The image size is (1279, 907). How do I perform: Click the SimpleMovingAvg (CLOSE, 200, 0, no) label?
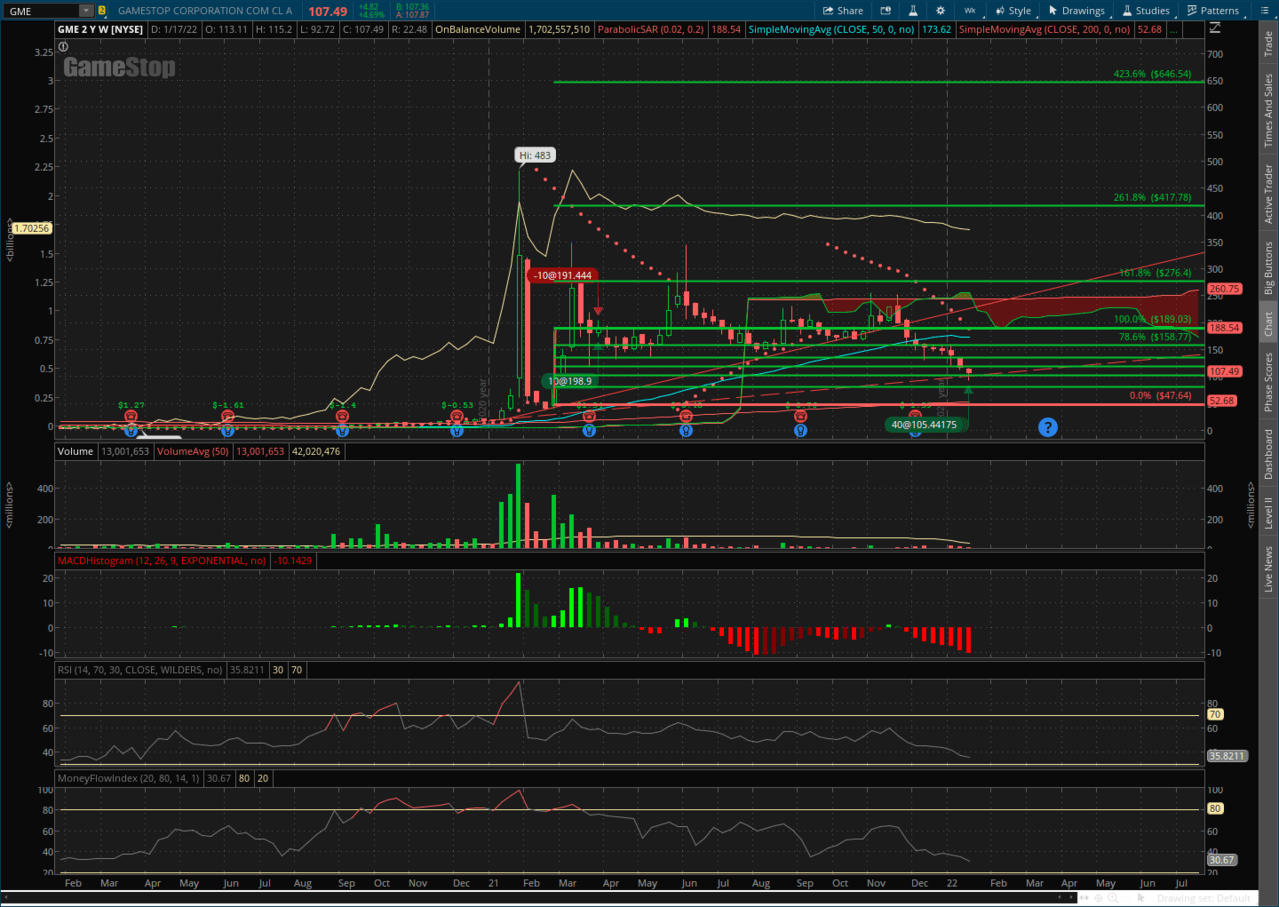tap(1044, 30)
